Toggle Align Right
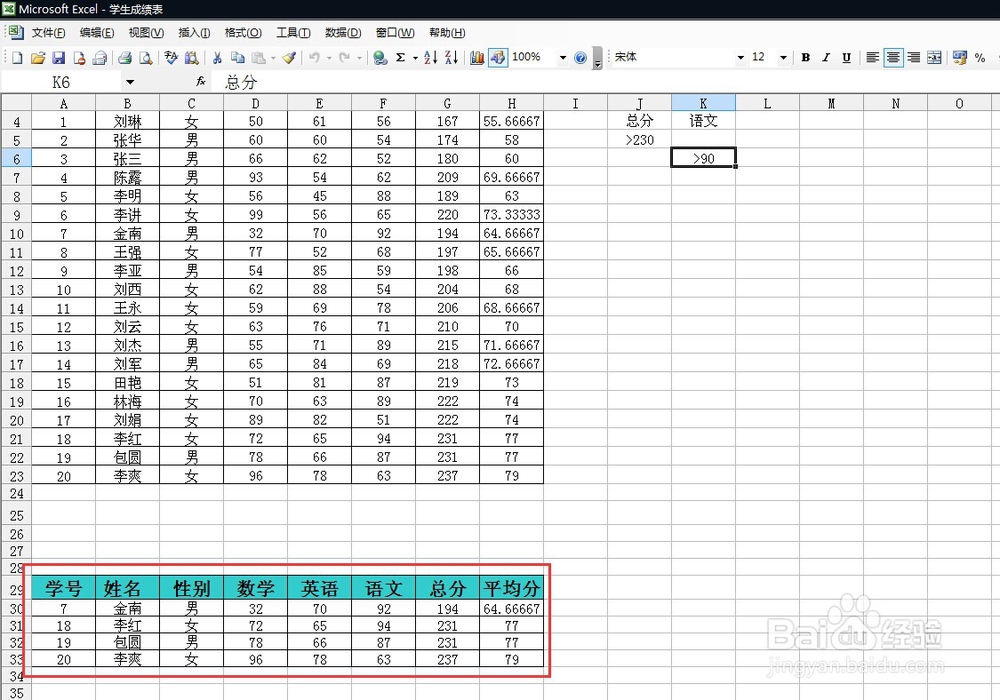The width and height of the screenshot is (1000, 700). pyautogui.click(x=914, y=58)
